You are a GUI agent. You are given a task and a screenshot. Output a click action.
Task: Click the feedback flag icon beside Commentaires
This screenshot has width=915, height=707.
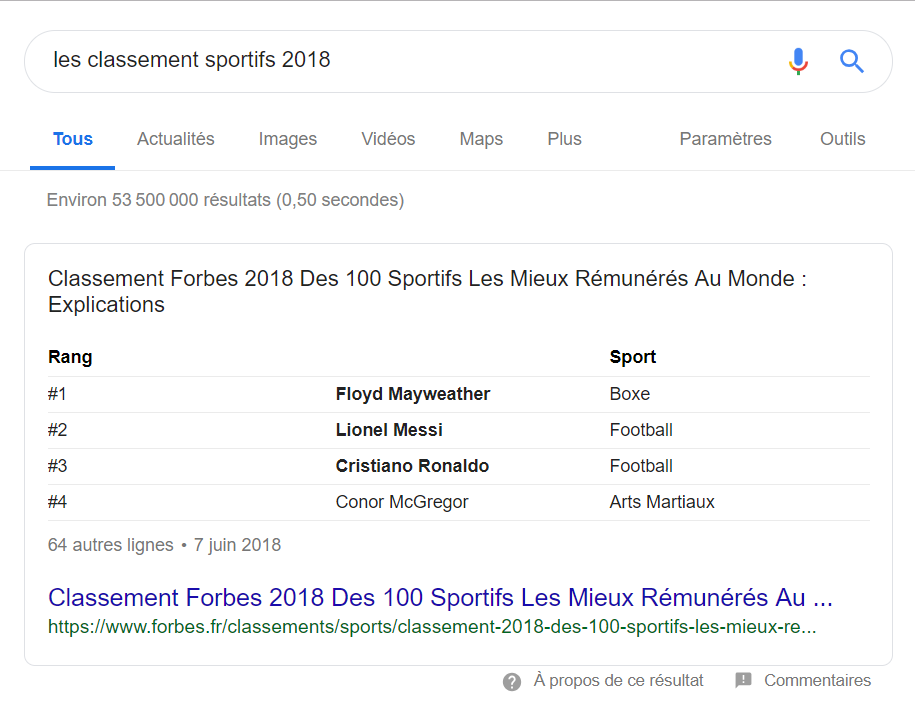pyautogui.click(x=743, y=680)
